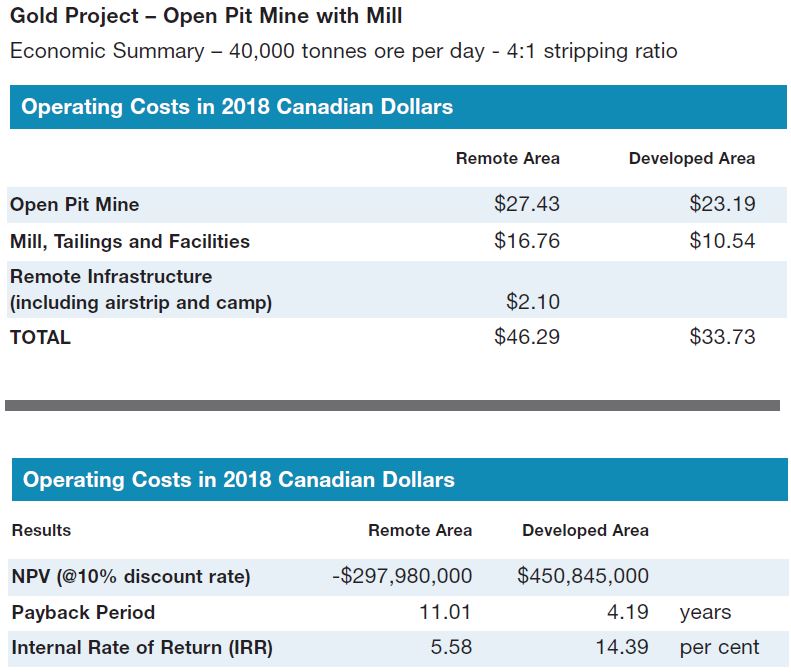Click the $27.43 Open Pit Mine cost
791x672 pixels.
pyautogui.click(x=527, y=205)
